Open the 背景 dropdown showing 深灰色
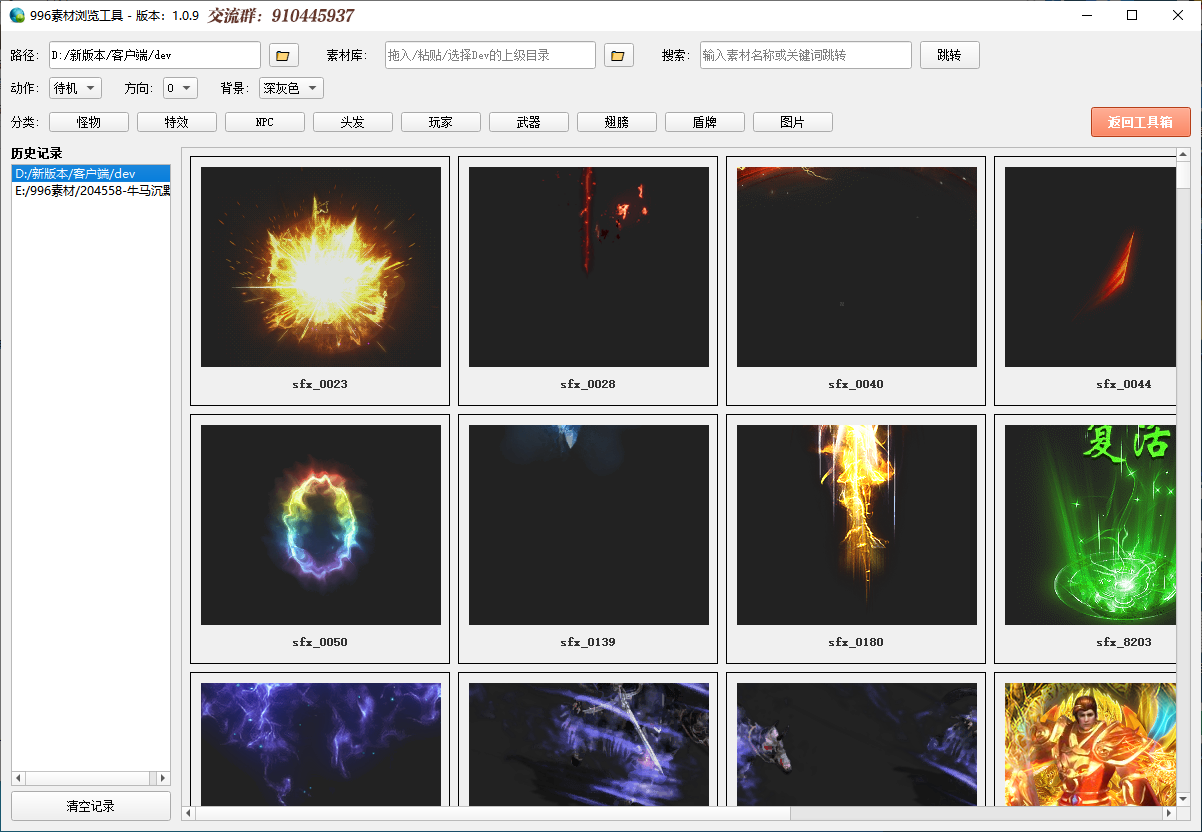The height and width of the screenshot is (832, 1202). 291,88
